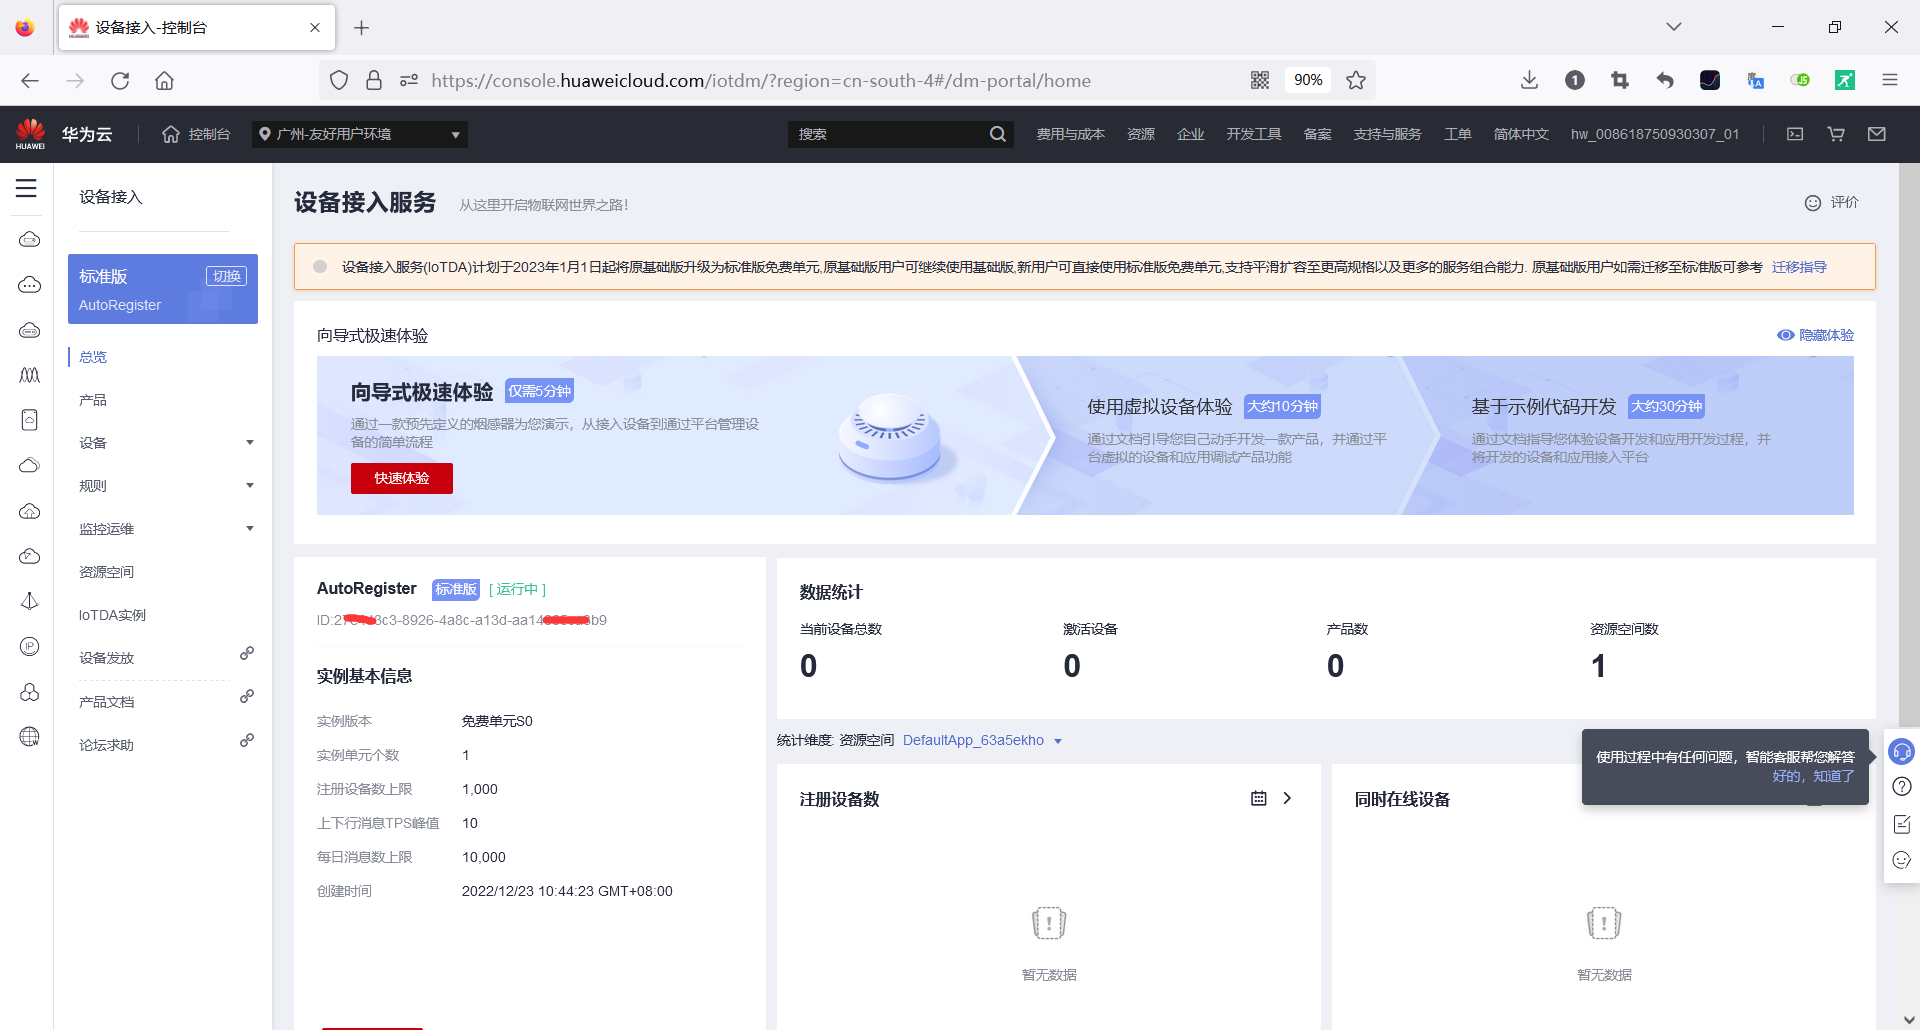Open the 企业 top navigation item
Viewport: 1920px width, 1030px height.
coord(1190,134)
